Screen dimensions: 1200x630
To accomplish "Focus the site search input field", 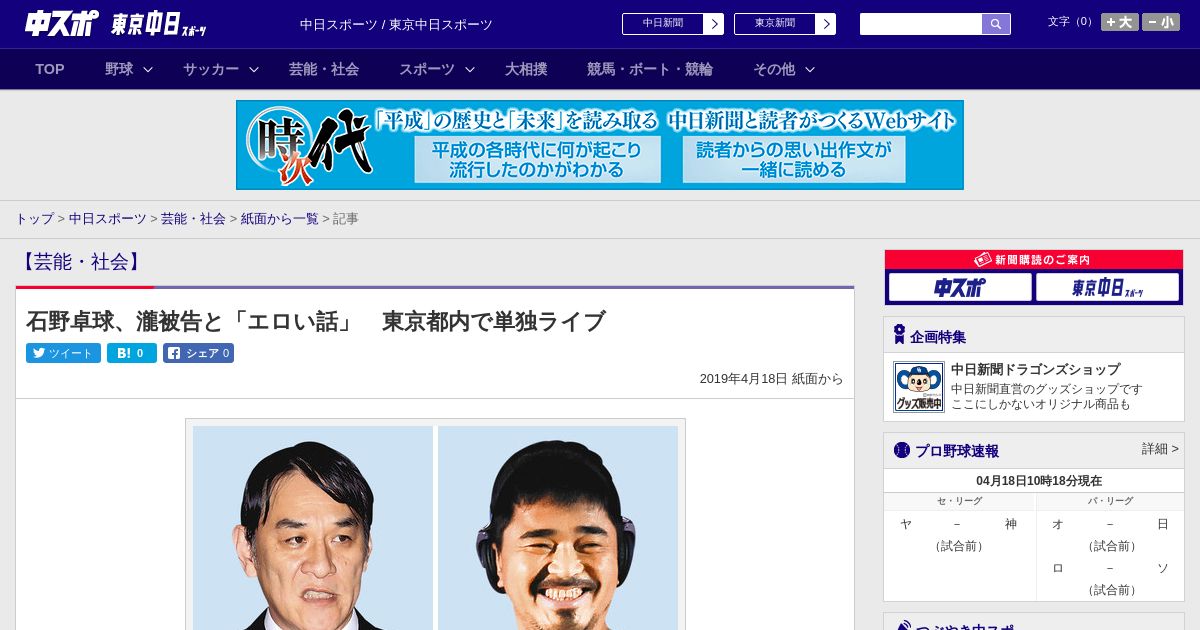I will 921,24.
